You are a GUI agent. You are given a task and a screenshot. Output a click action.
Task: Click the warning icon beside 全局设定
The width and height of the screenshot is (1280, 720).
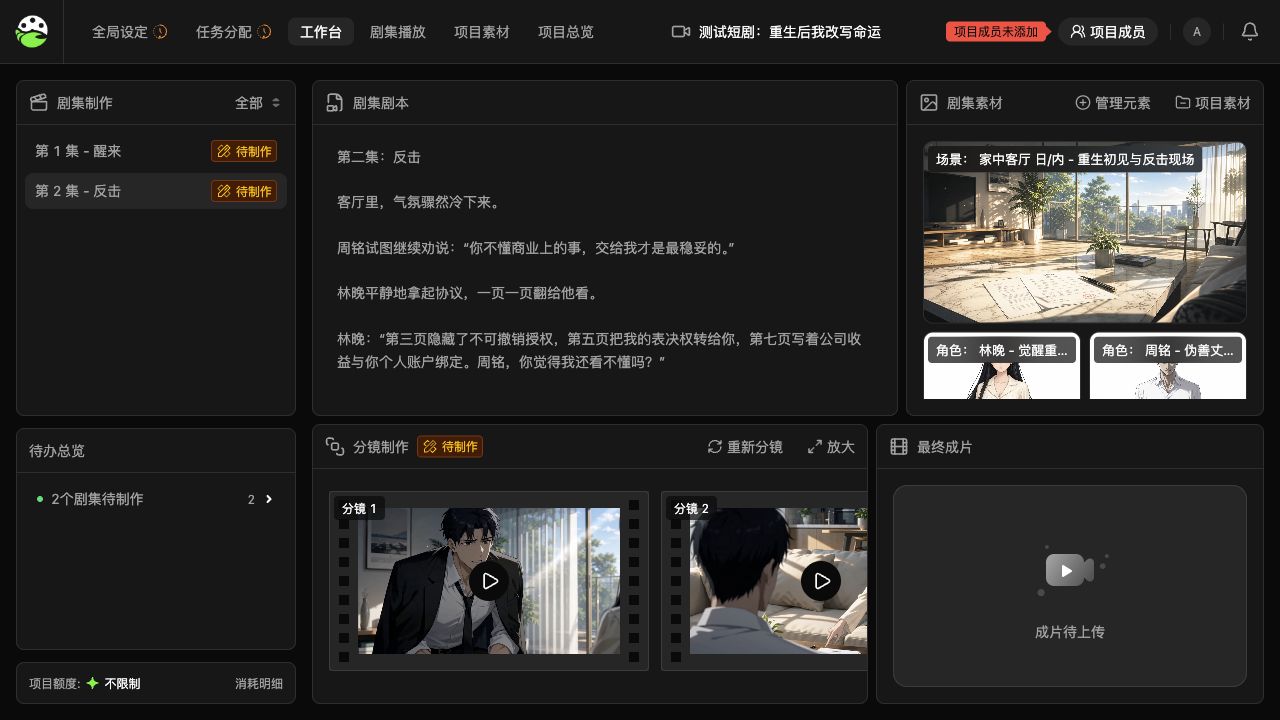[x=160, y=32]
